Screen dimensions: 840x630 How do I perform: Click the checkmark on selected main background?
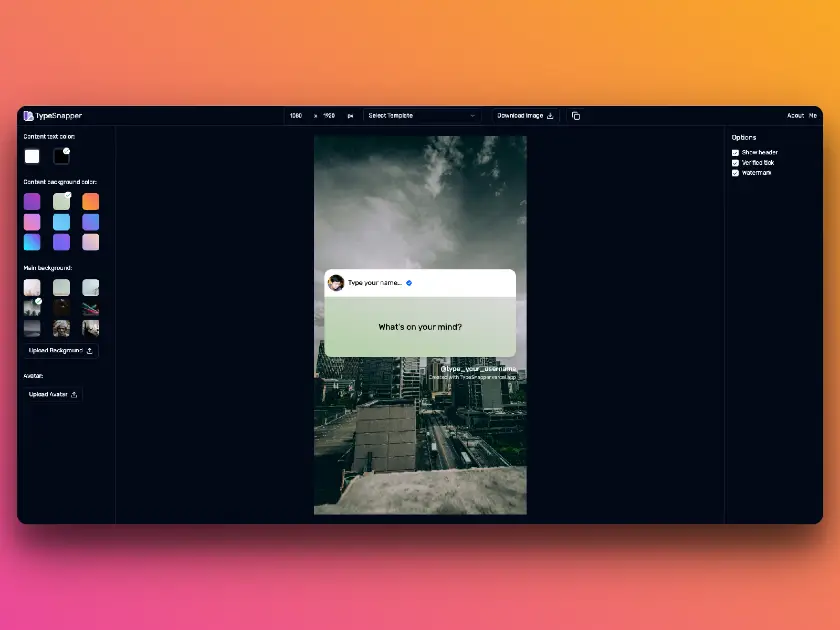click(x=39, y=301)
